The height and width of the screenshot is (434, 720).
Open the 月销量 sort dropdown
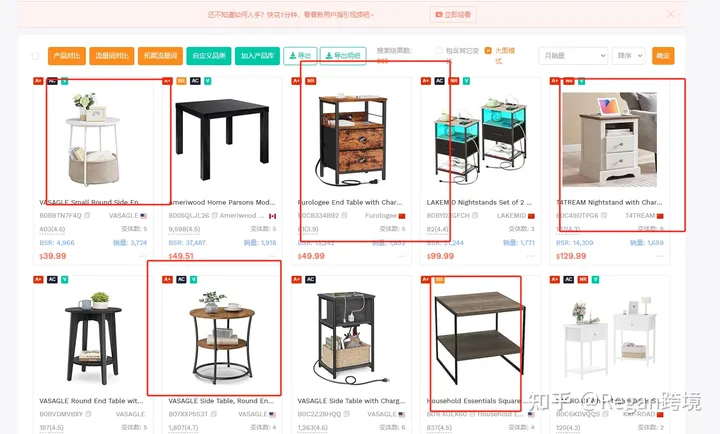573,56
